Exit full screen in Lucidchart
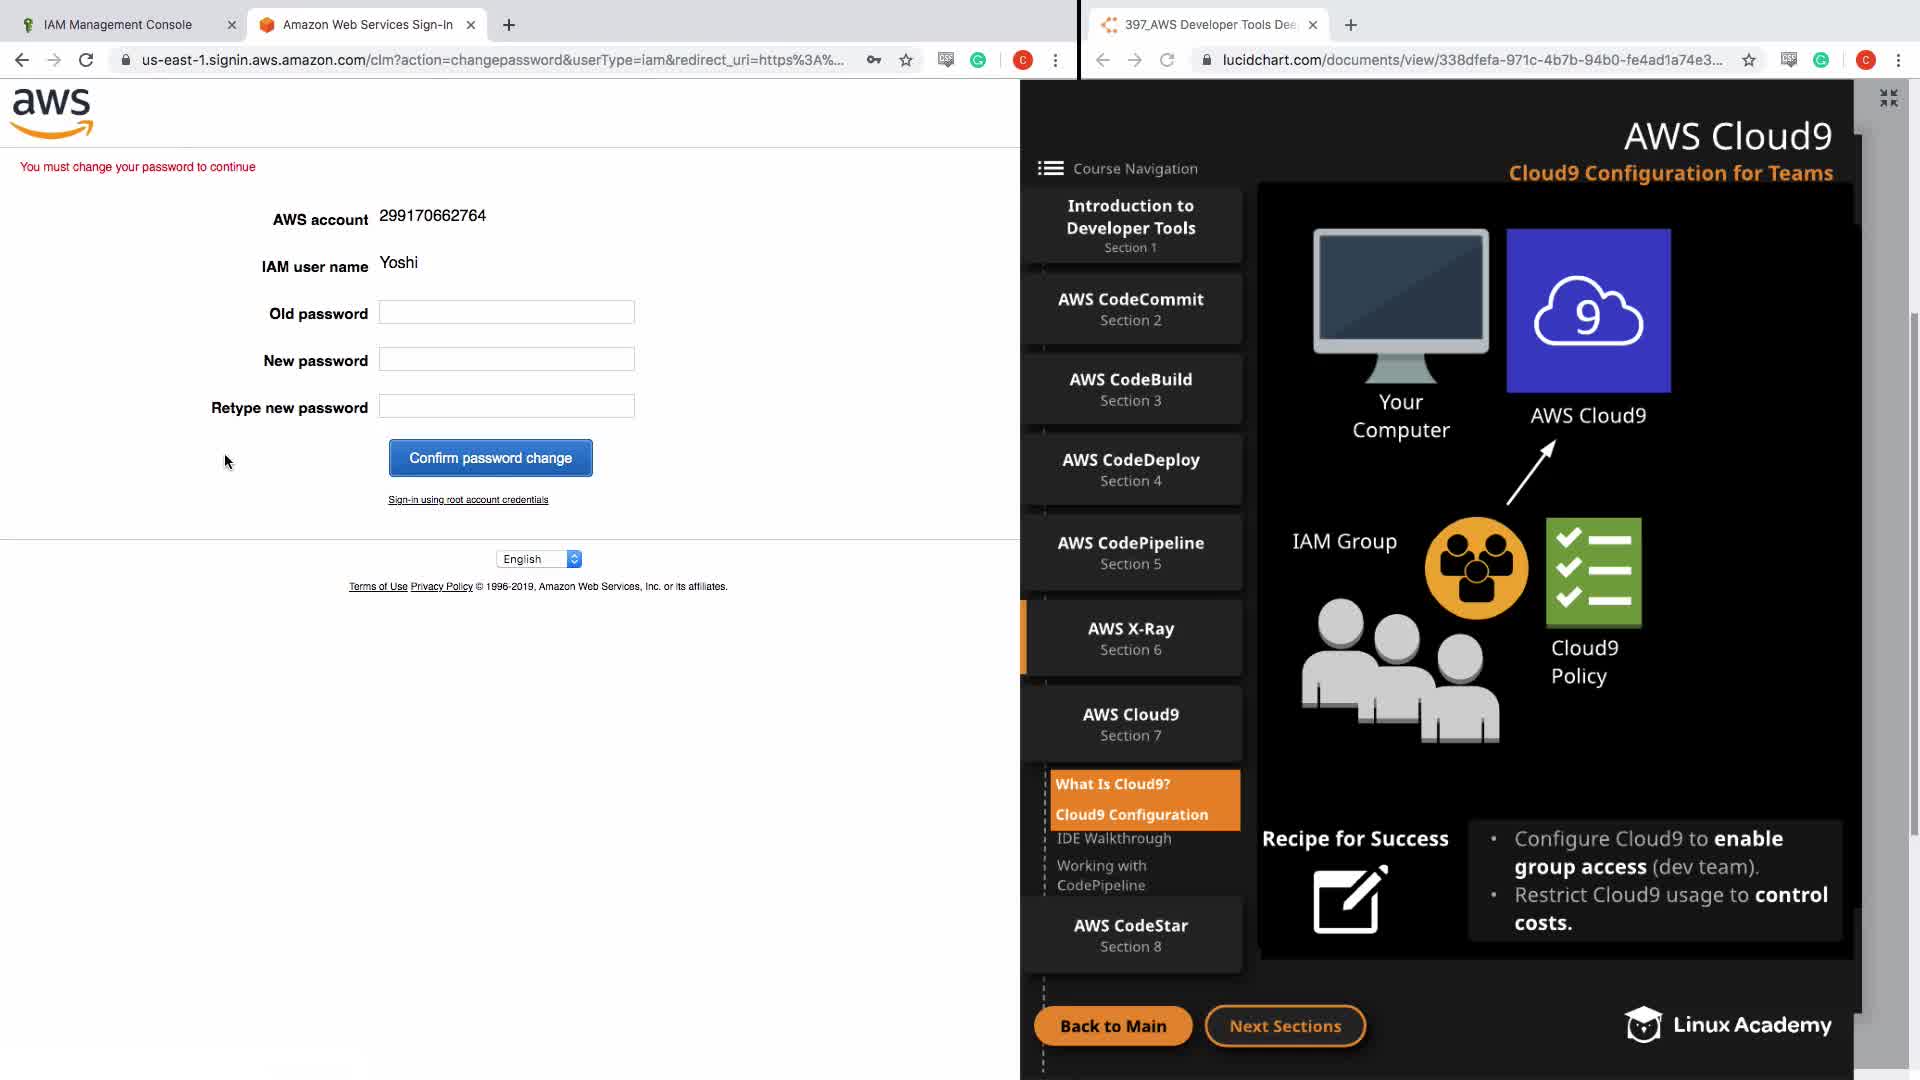The height and width of the screenshot is (1080, 1920). (1888, 98)
